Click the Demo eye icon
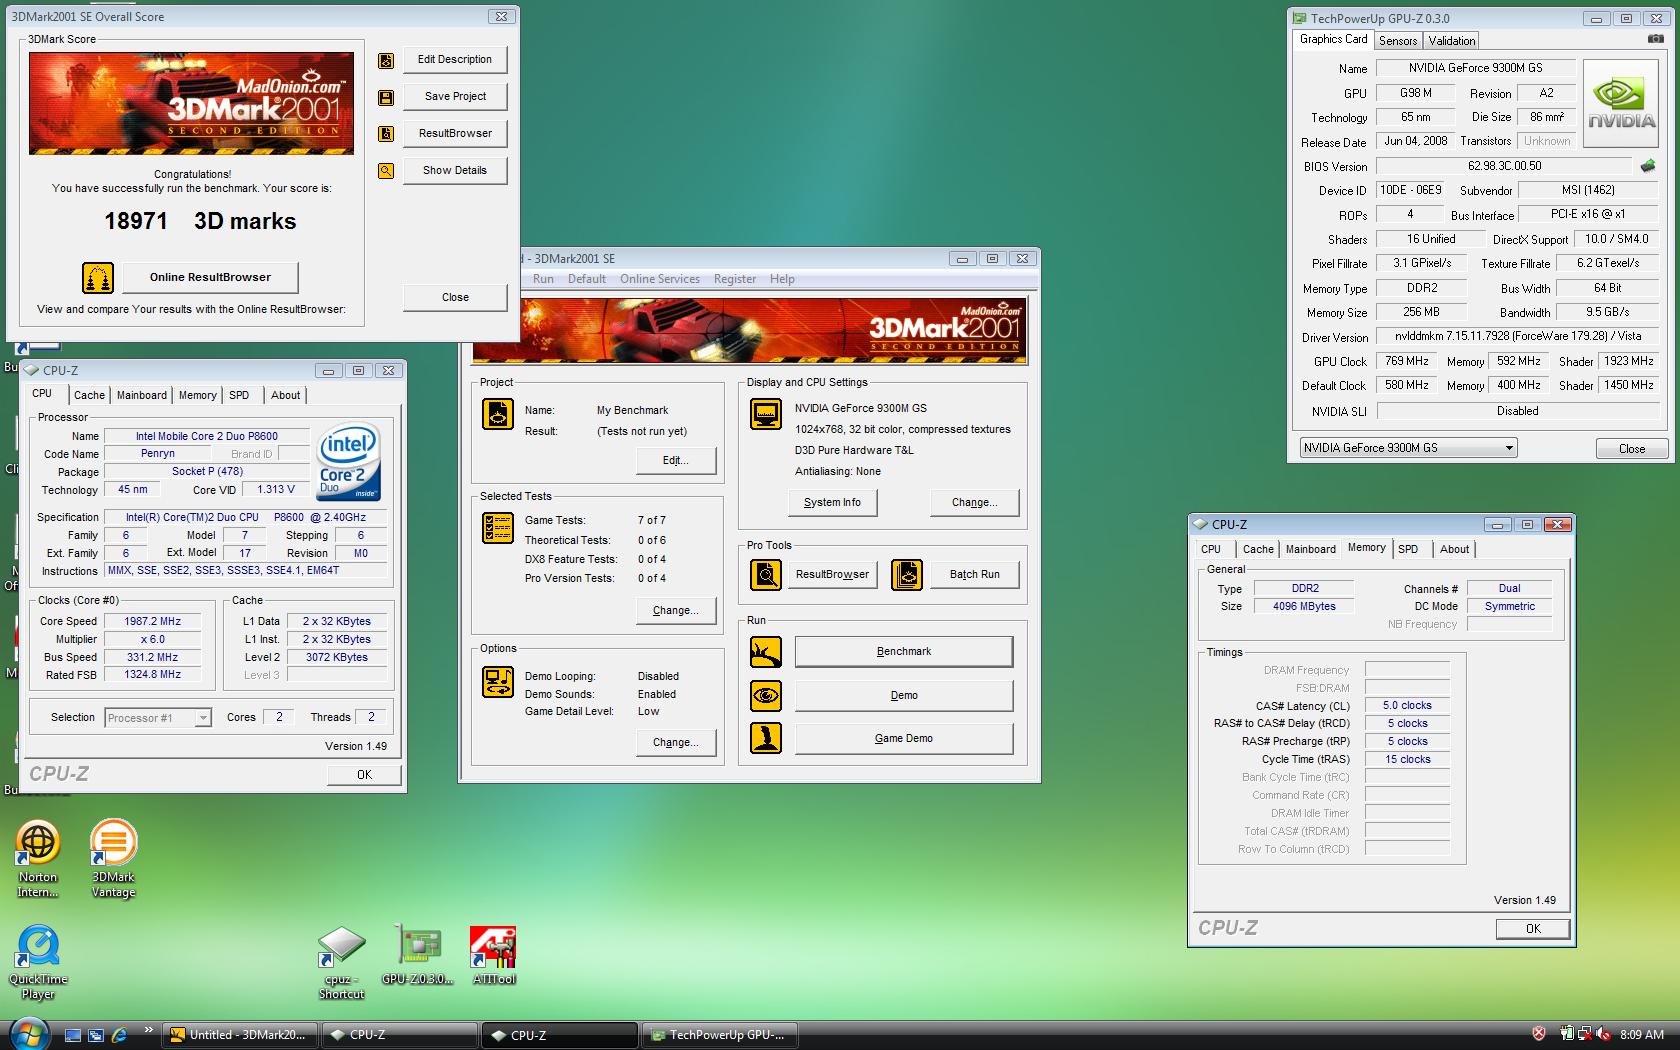 pyautogui.click(x=766, y=695)
